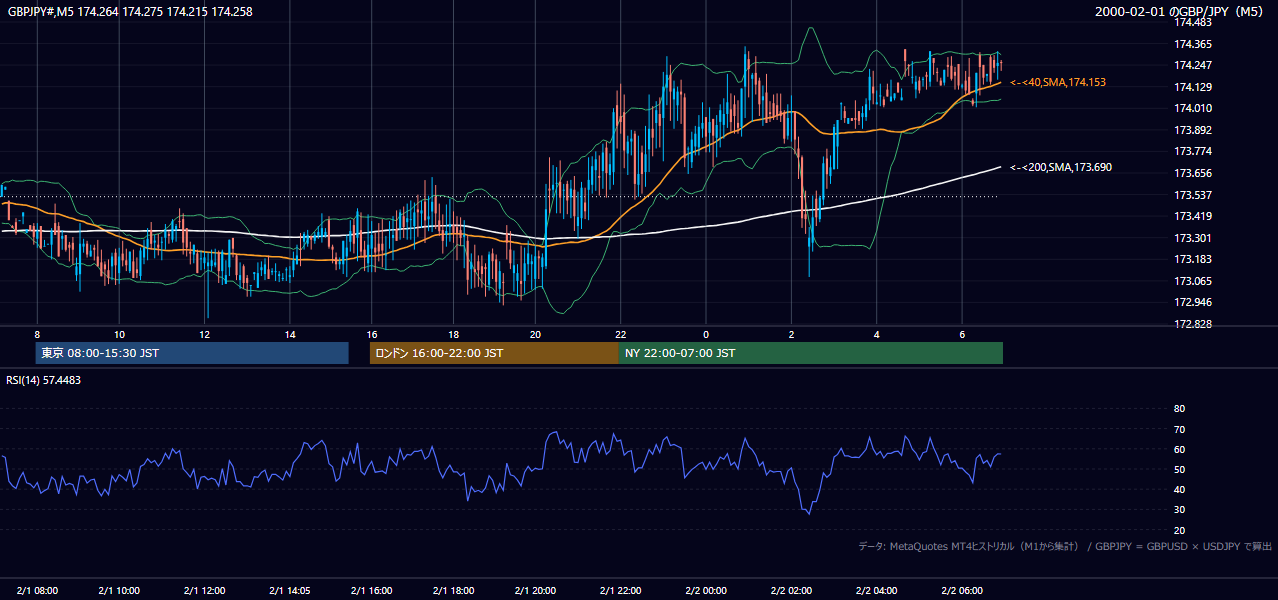Click the bottom time label 2/1 22:00
The image size is (1278, 600).
pos(621,590)
